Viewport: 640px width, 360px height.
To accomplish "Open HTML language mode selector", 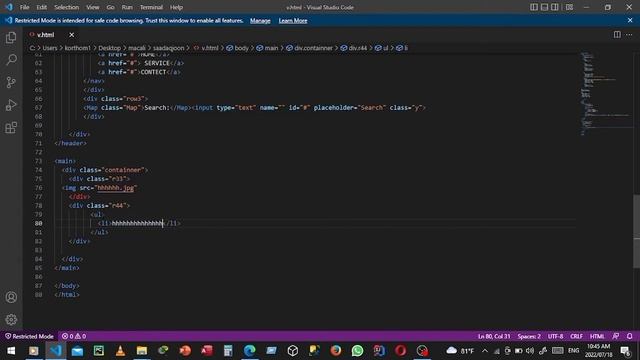I will coord(597,336).
